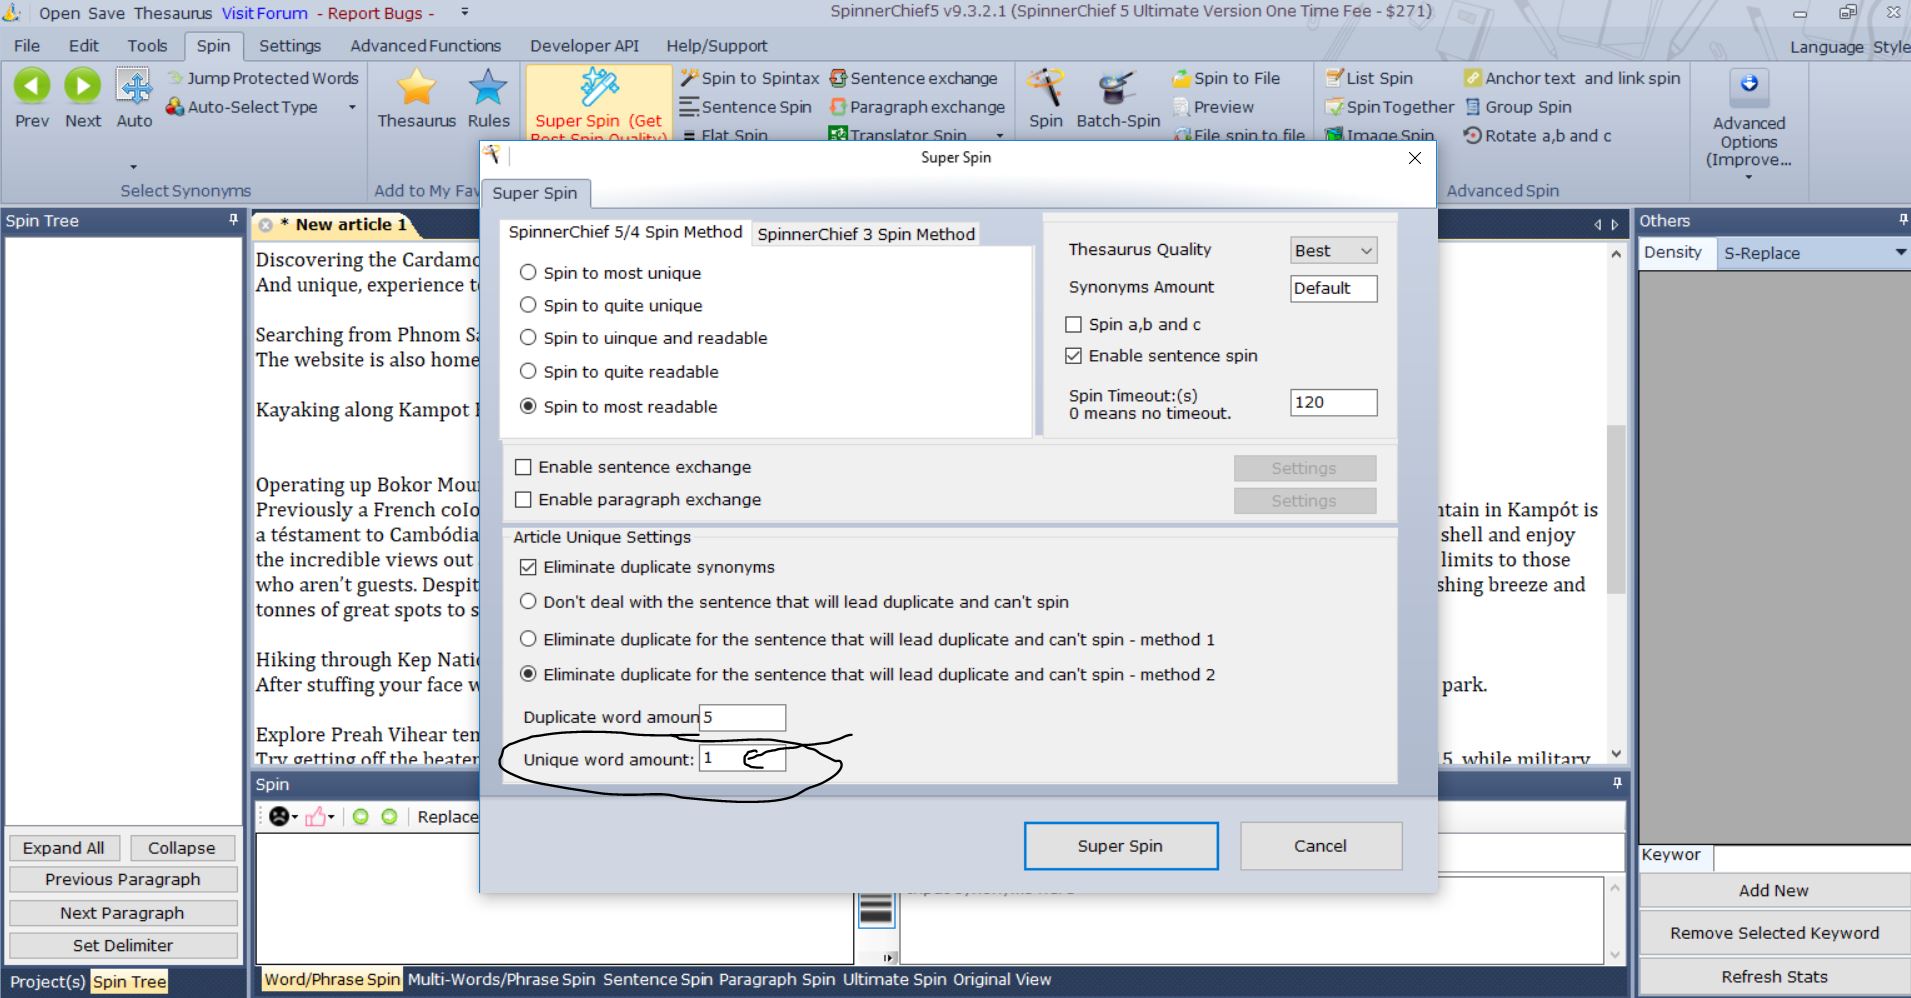The height and width of the screenshot is (998, 1911).
Task: Click the Batch-Spin icon
Action: 1117,88
